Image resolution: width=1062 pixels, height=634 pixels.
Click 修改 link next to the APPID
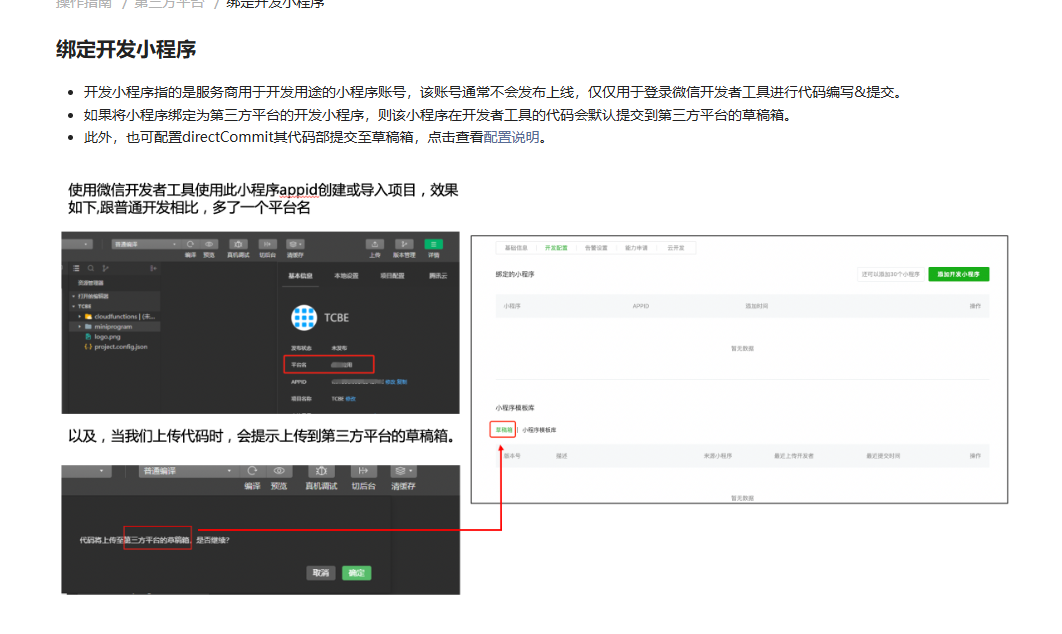390,382
